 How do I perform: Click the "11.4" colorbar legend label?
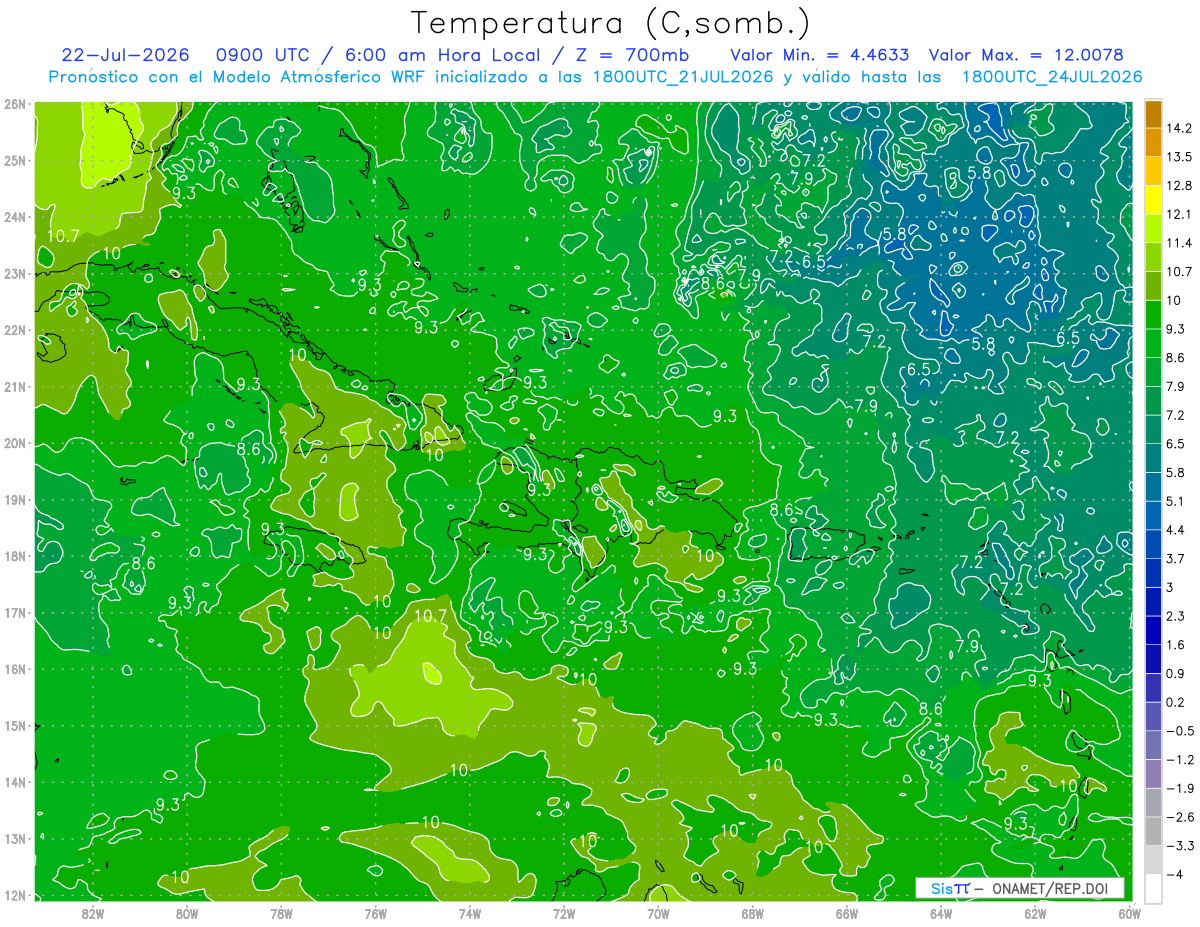pos(1178,243)
